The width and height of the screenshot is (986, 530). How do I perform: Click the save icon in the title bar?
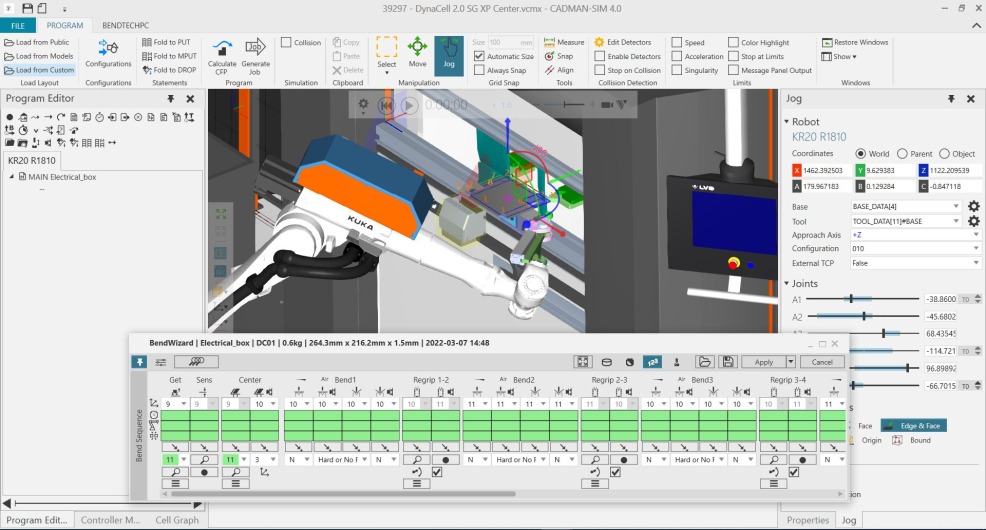pos(28,8)
